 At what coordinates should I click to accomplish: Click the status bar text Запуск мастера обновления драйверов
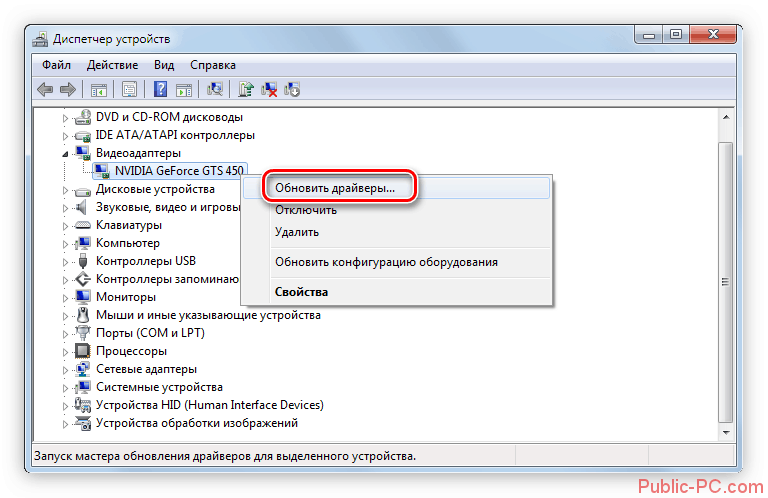(x=224, y=456)
